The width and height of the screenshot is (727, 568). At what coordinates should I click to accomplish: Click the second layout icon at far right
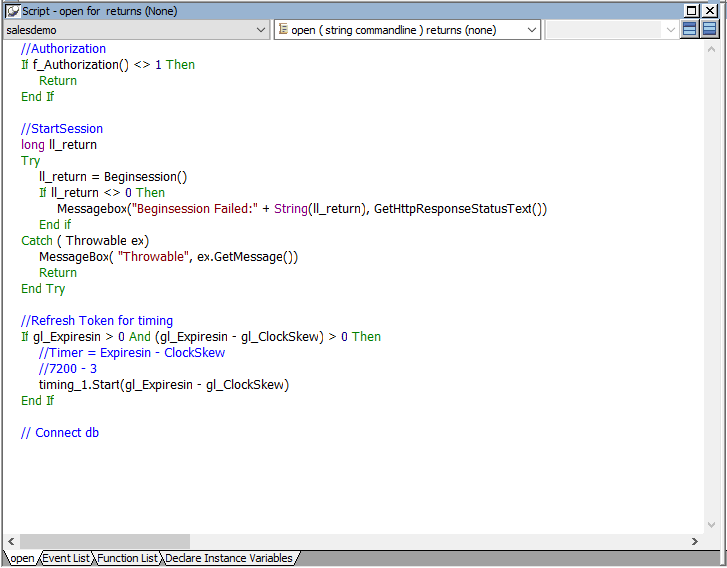(709, 30)
